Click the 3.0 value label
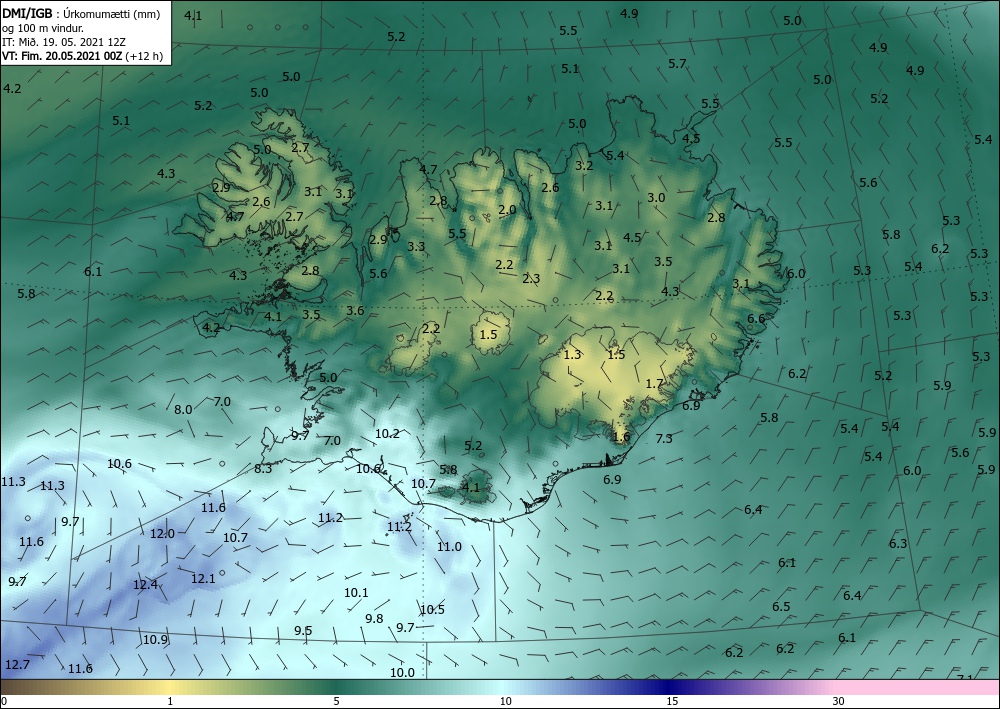This screenshot has height=709, width=1000. (656, 198)
